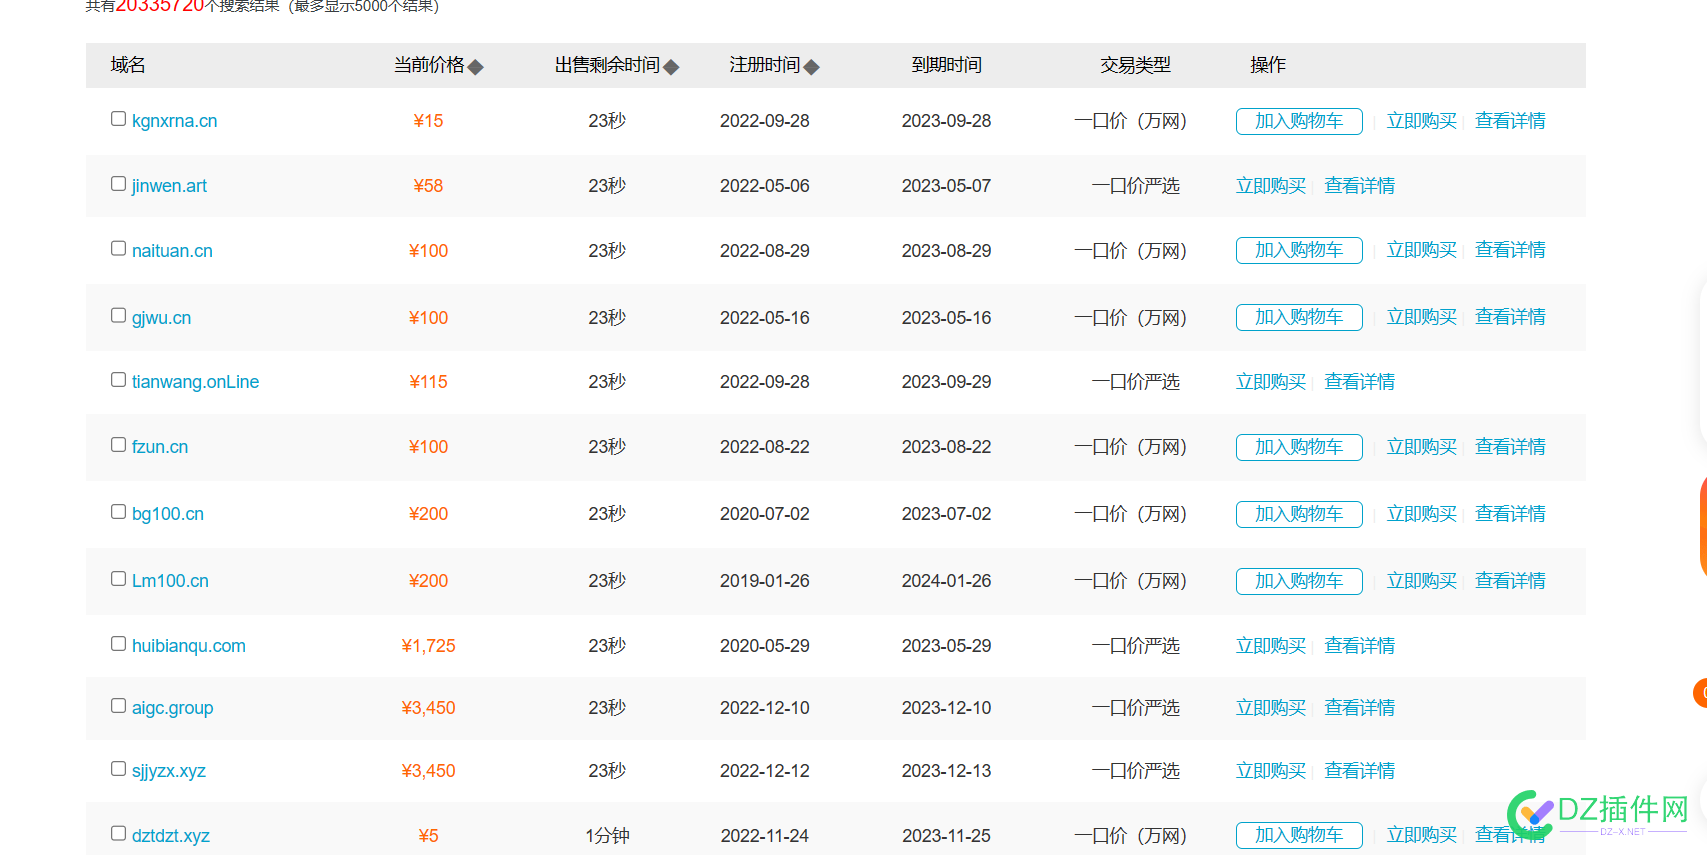The image size is (1707, 855).
Task: Sort by current price column arrow
Action: coord(476,67)
